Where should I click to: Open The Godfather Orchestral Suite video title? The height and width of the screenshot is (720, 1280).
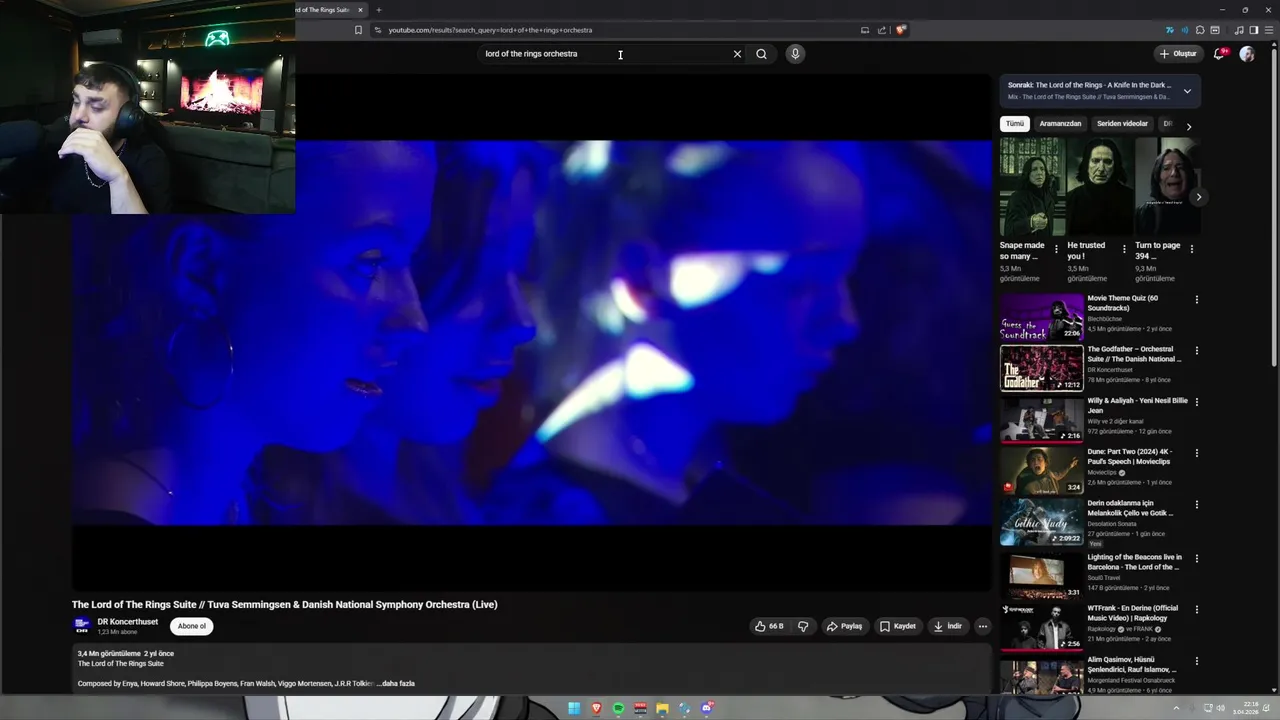click(x=1135, y=354)
